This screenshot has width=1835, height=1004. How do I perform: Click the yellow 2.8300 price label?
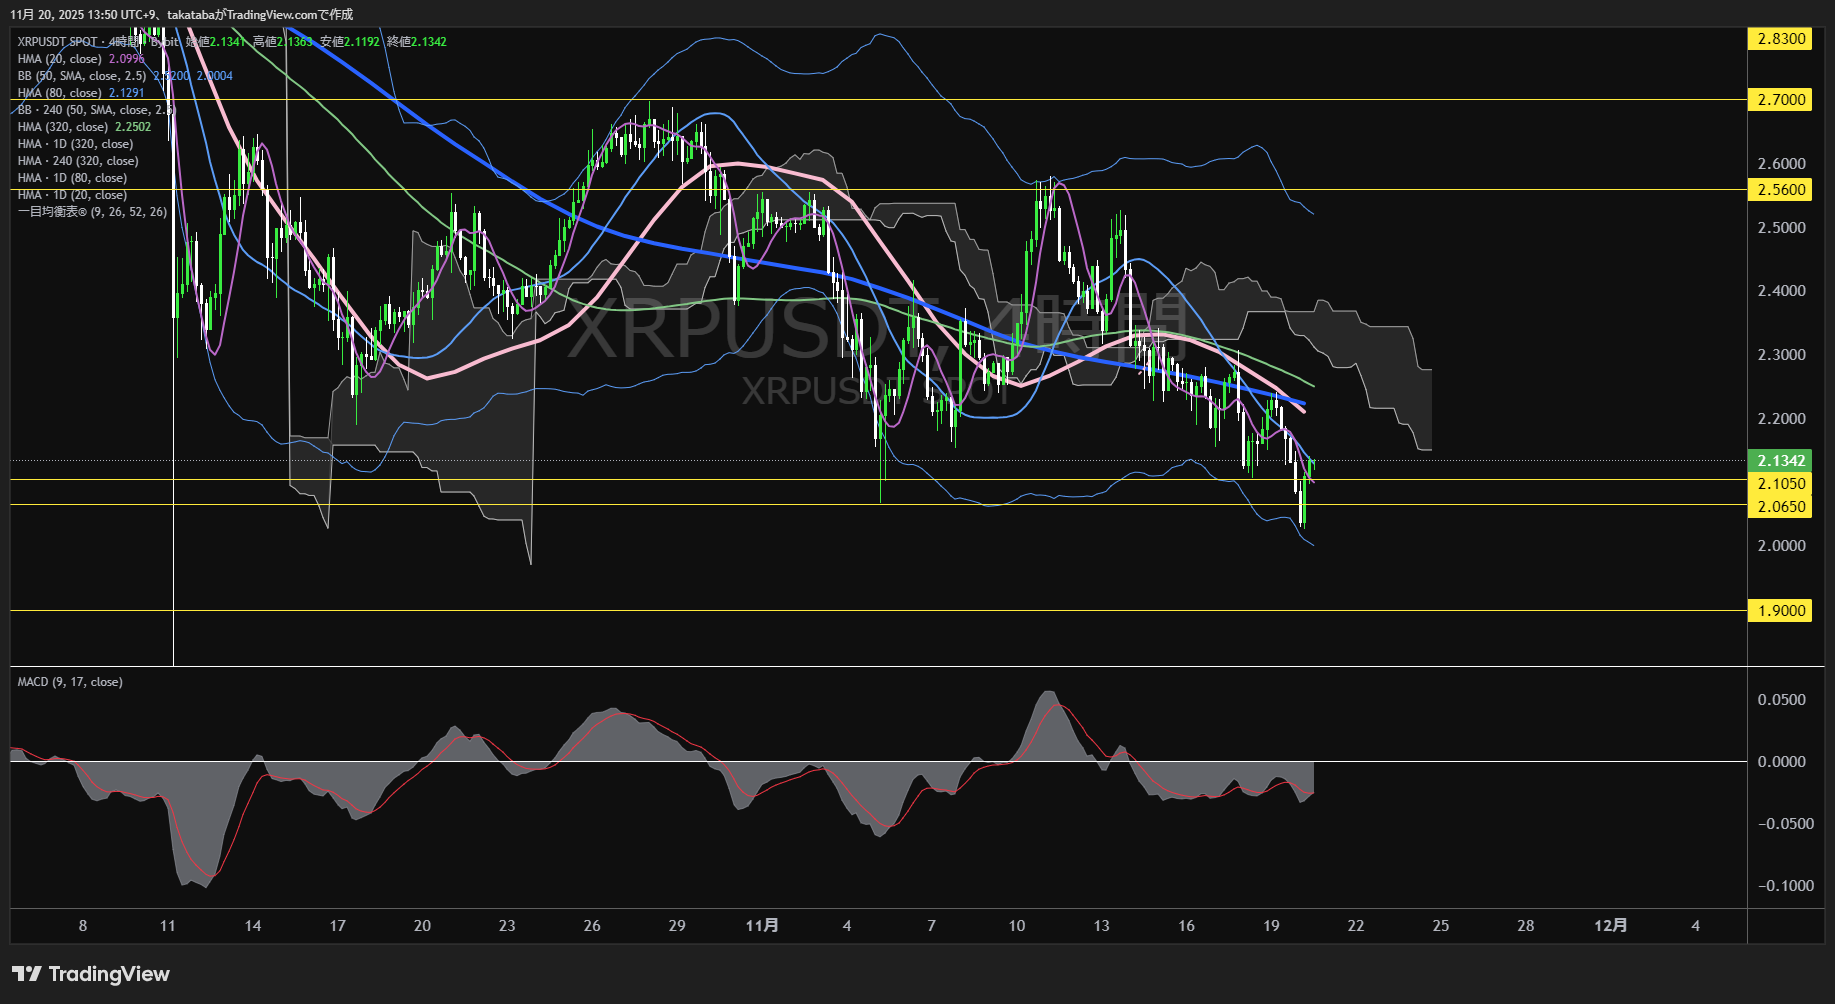(1780, 39)
